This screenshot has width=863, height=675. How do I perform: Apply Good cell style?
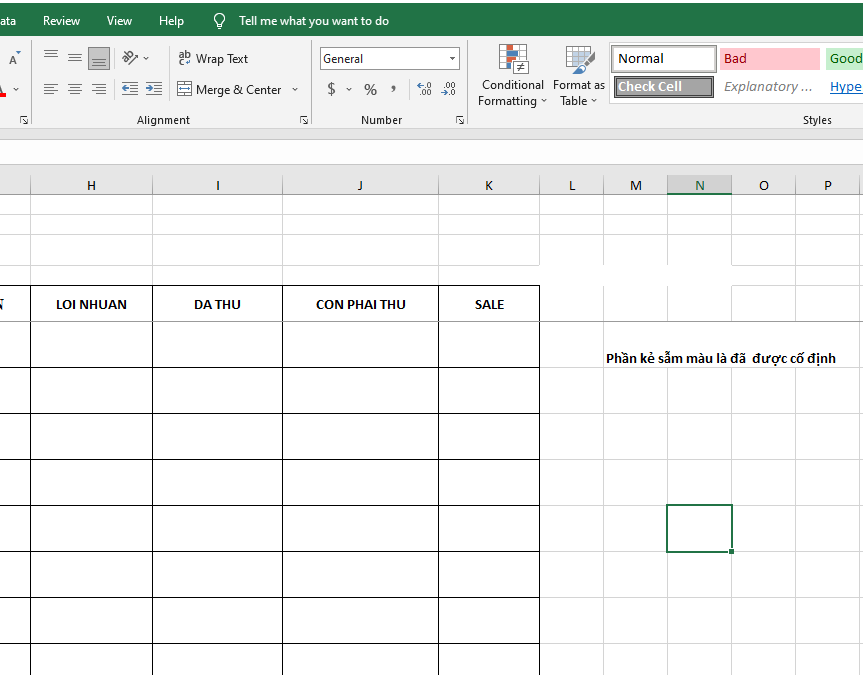(844, 58)
